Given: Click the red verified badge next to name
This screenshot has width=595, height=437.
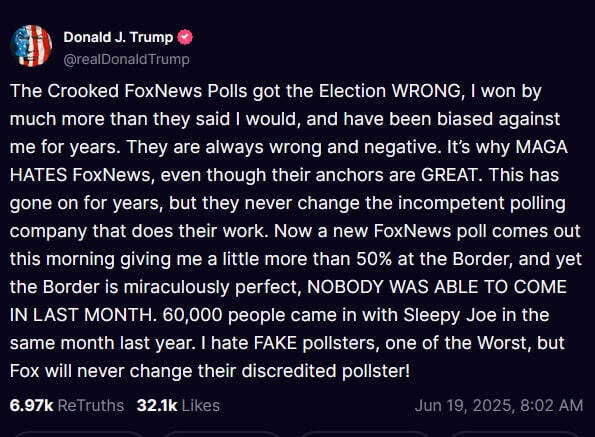Looking at the screenshot, I should pyautogui.click(x=185, y=37).
